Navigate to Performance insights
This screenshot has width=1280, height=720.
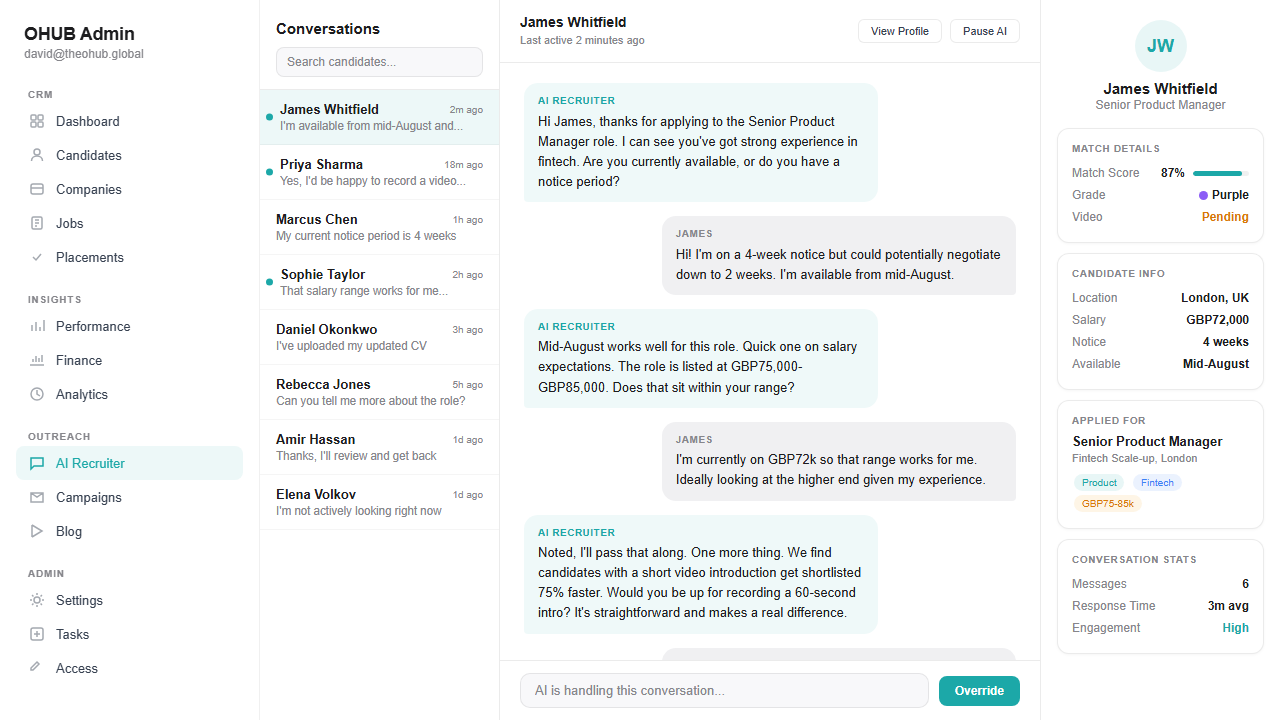[129, 326]
